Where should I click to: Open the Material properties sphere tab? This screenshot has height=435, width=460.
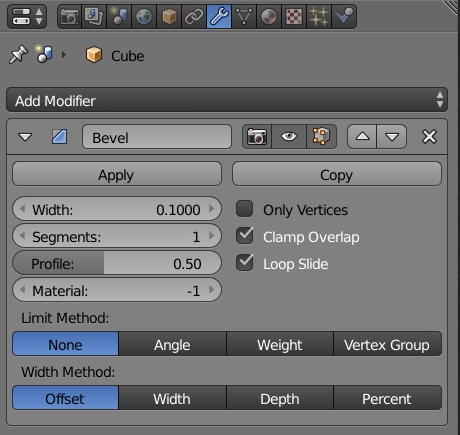269,16
